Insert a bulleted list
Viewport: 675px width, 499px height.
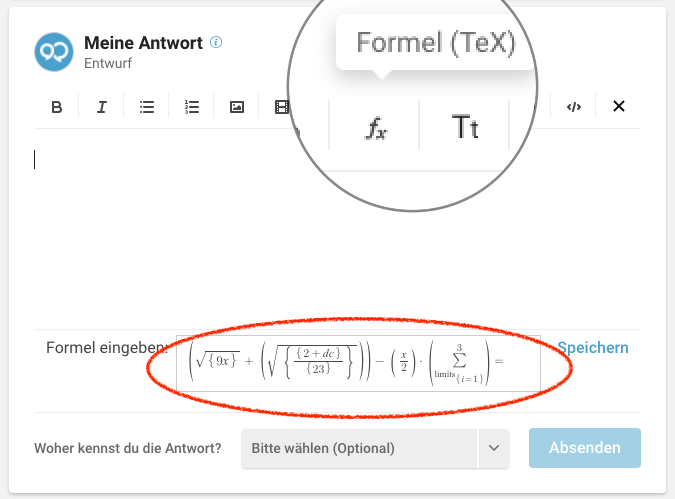[x=147, y=107]
